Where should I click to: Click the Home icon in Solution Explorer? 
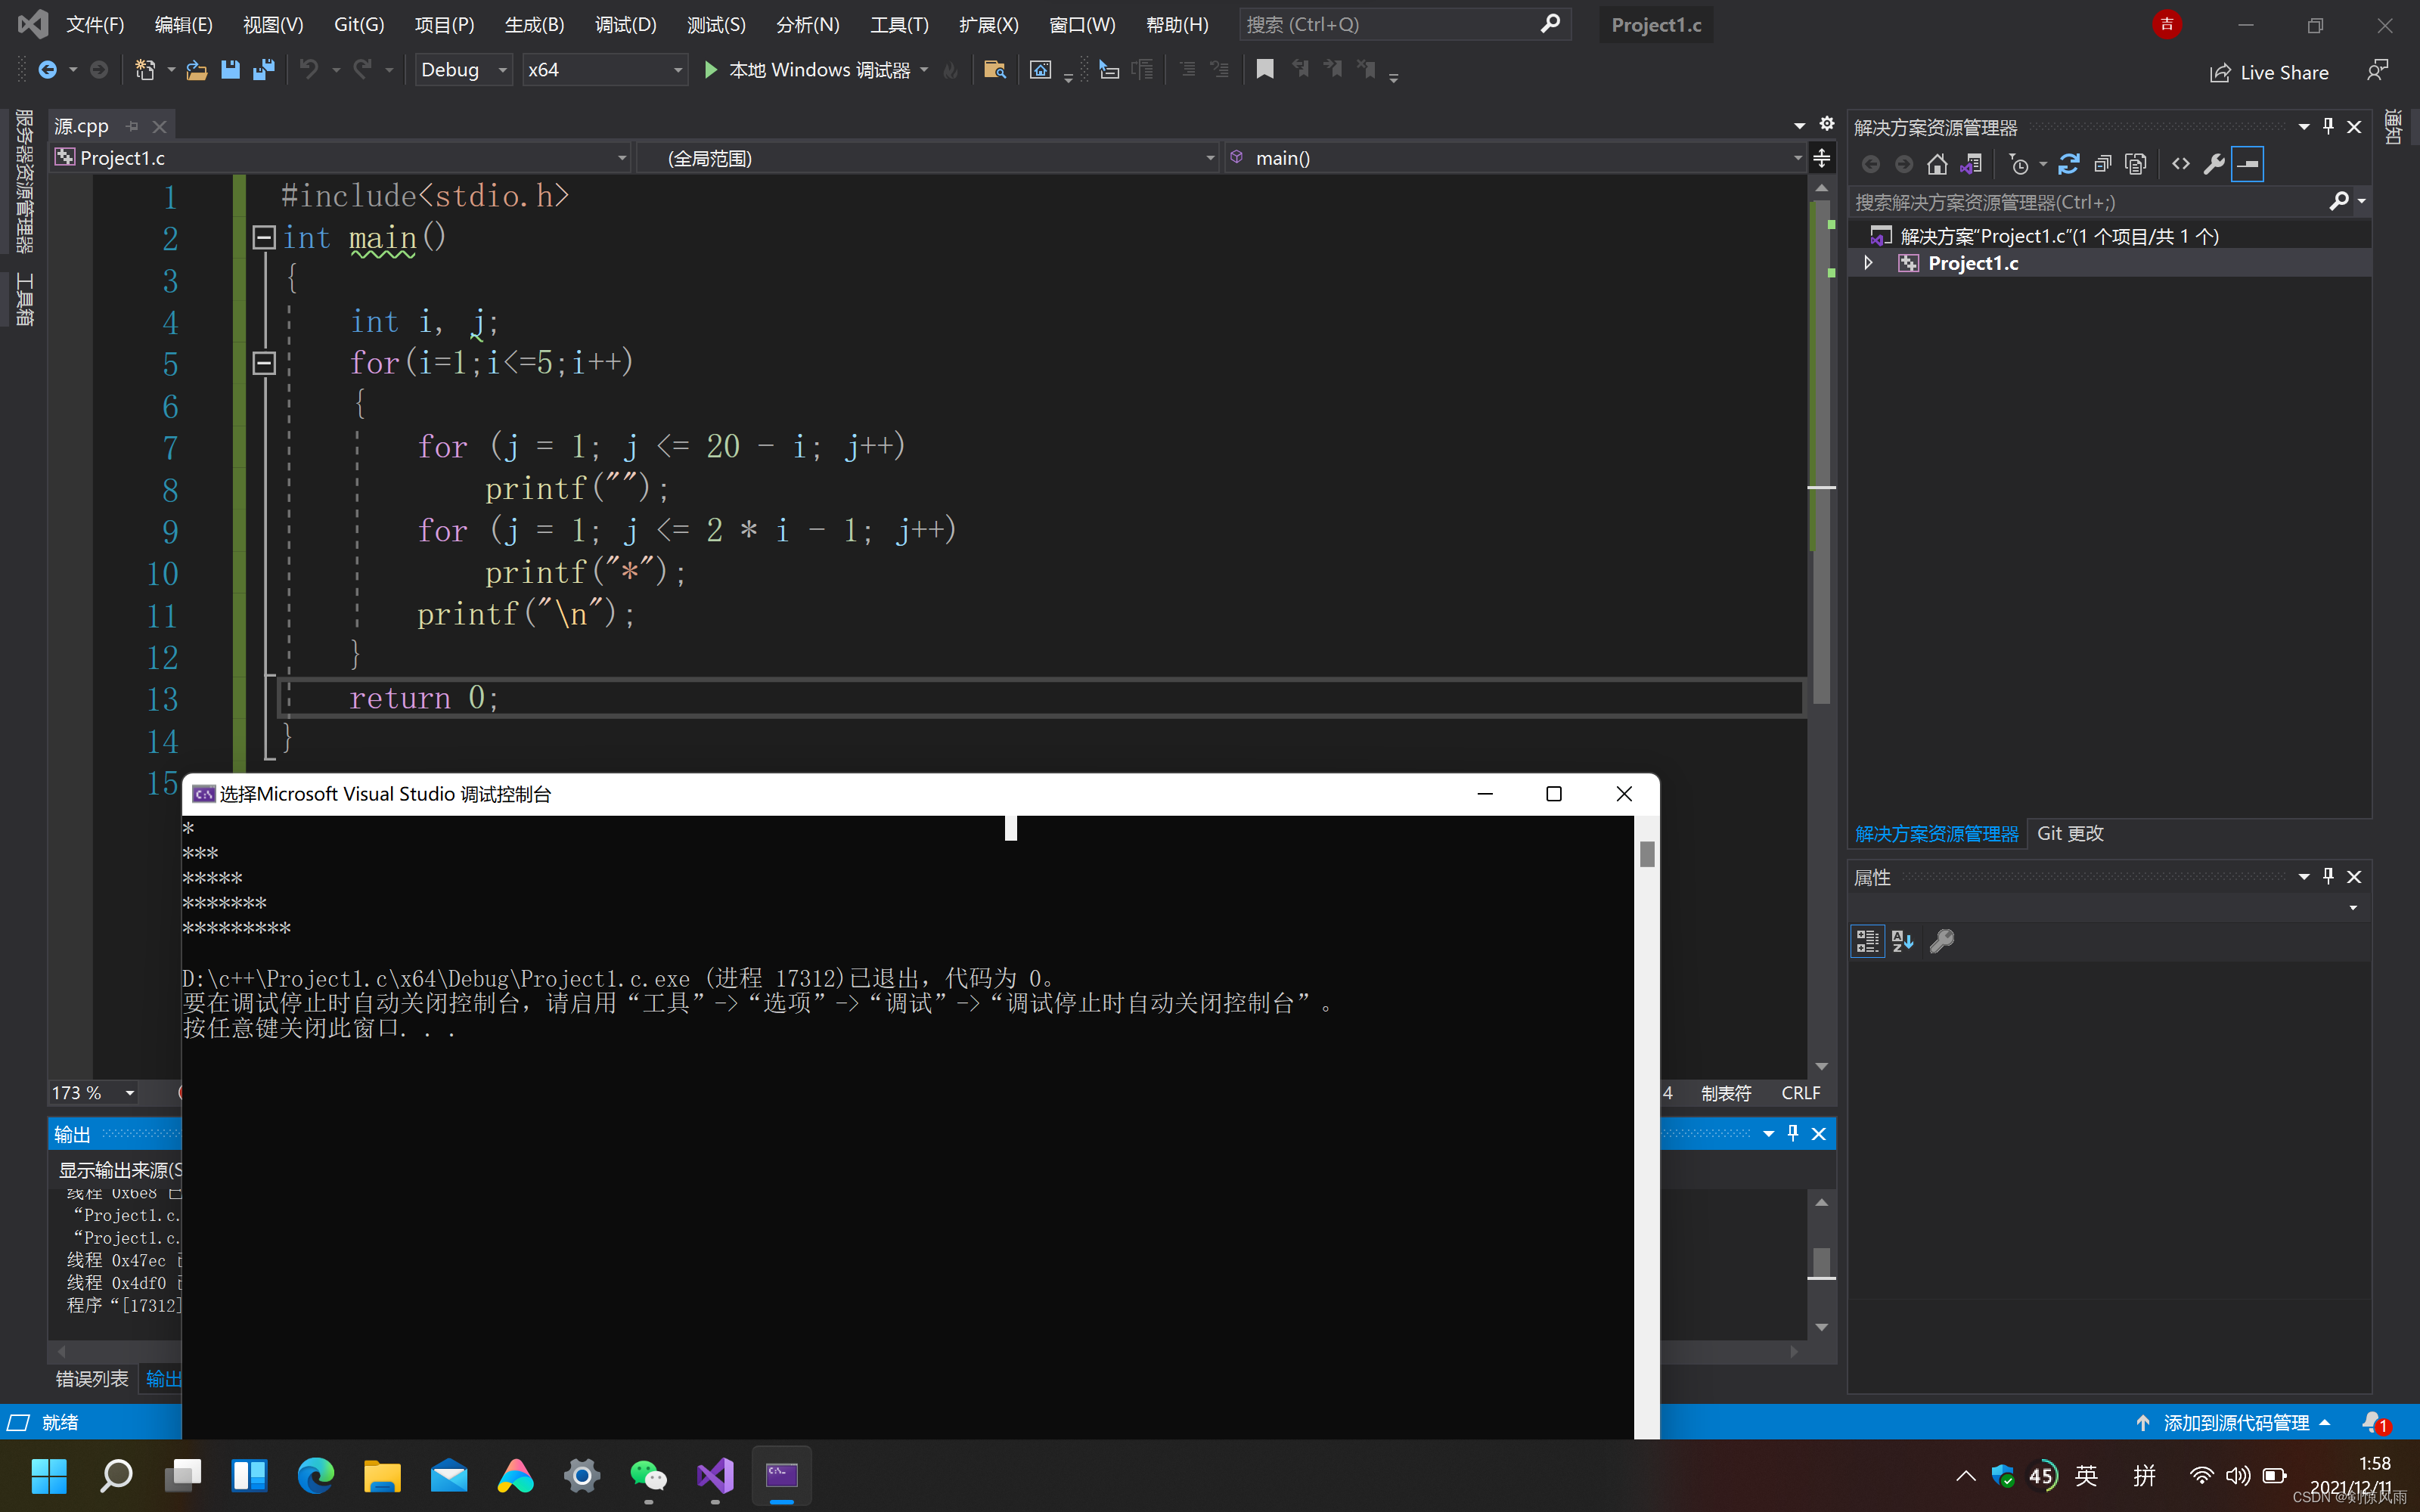coord(1937,164)
